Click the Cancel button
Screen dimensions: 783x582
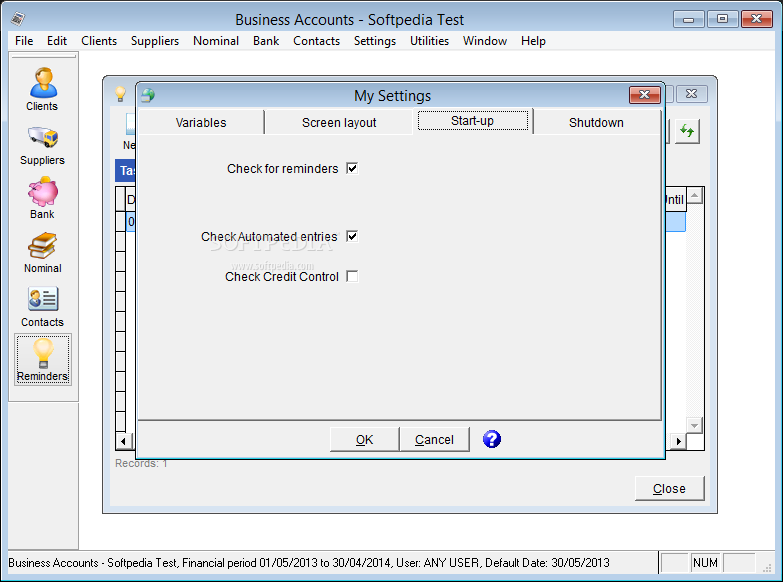pos(434,440)
